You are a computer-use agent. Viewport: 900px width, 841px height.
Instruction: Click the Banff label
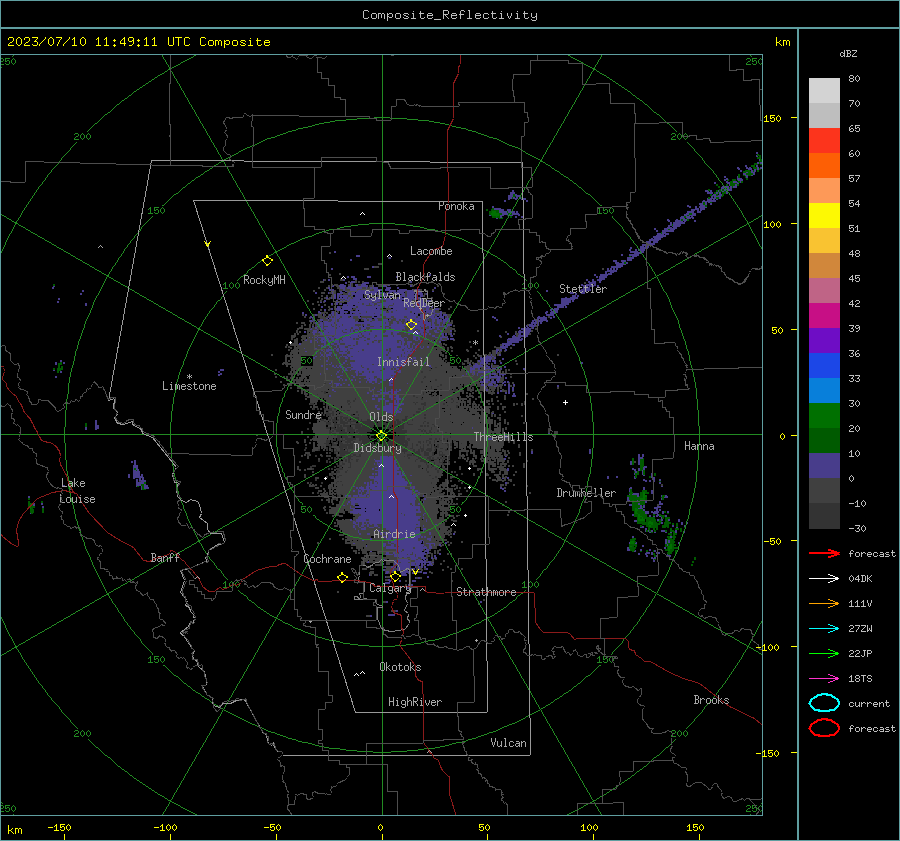tap(165, 558)
